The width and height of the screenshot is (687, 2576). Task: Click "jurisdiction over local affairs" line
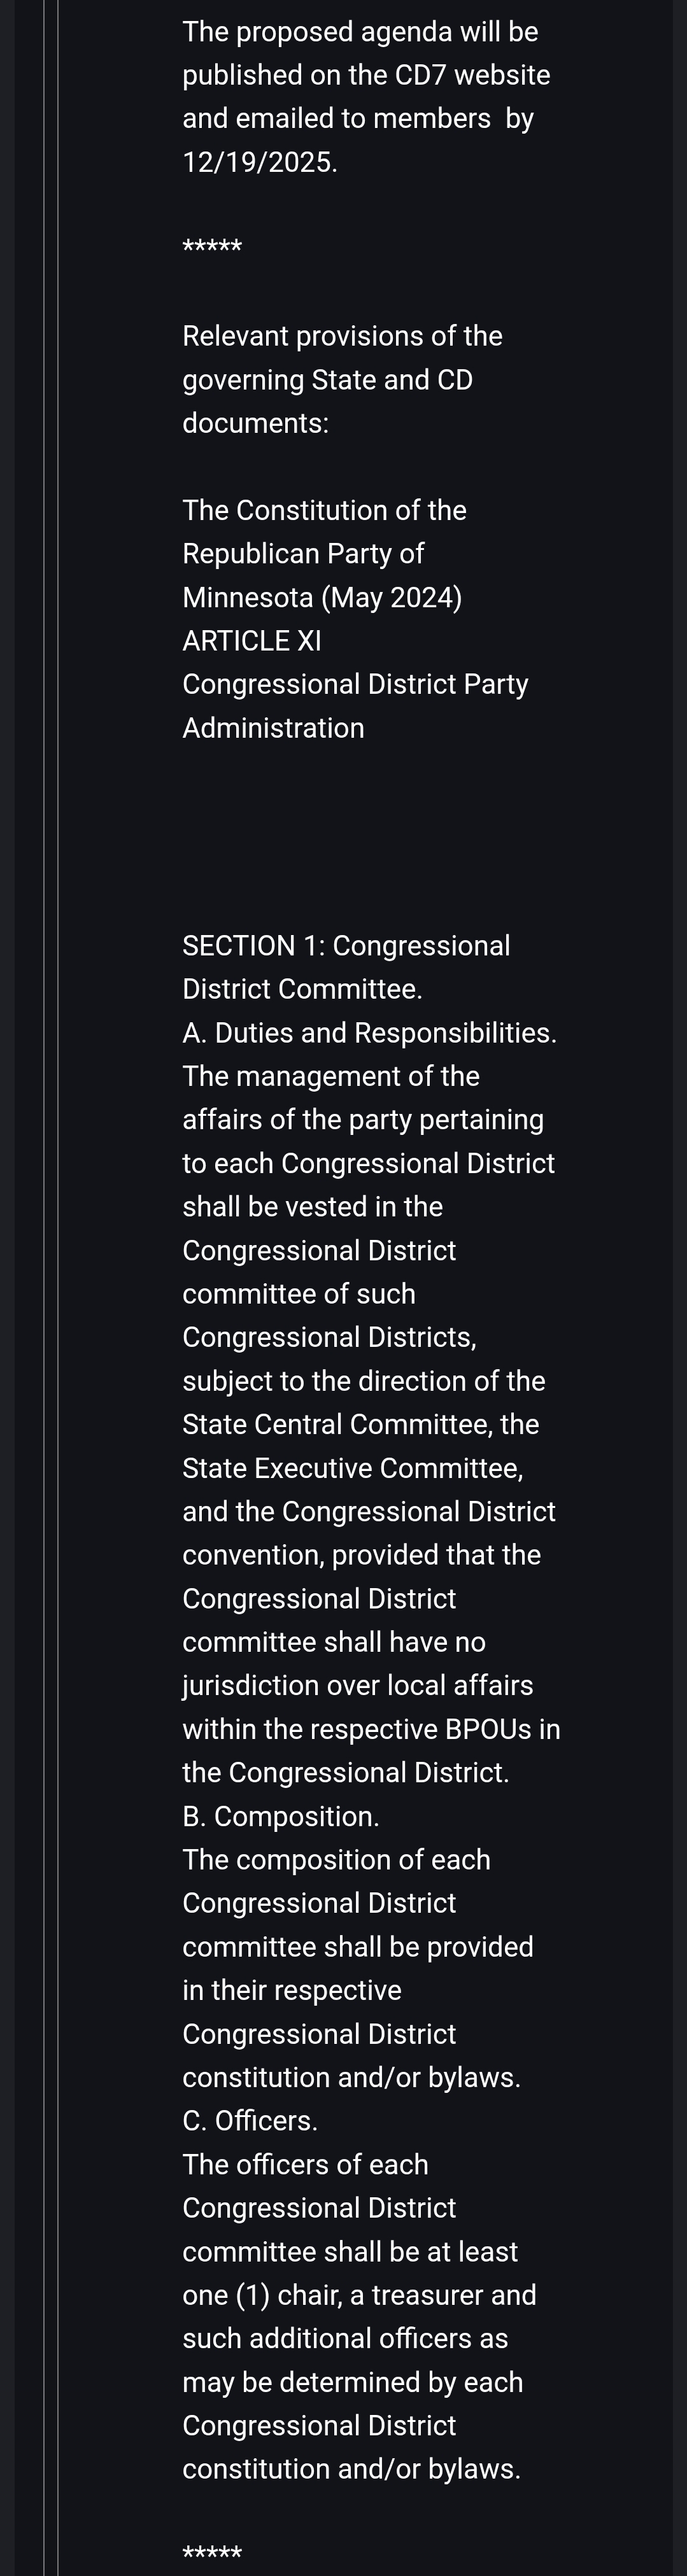click(357, 1685)
